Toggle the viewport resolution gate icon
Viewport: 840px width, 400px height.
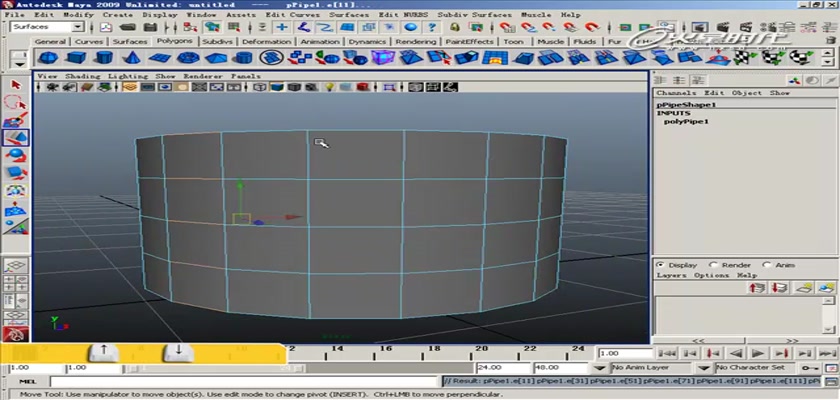coord(164,87)
